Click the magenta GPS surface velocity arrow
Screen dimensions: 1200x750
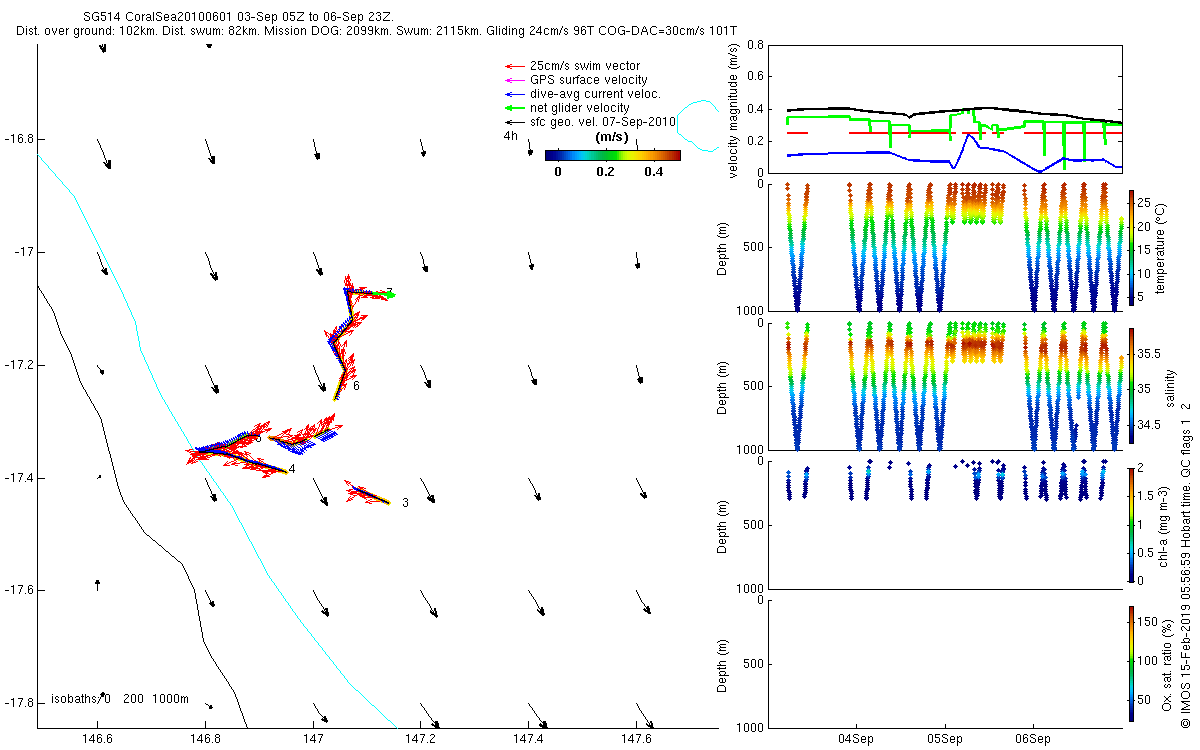[514, 80]
